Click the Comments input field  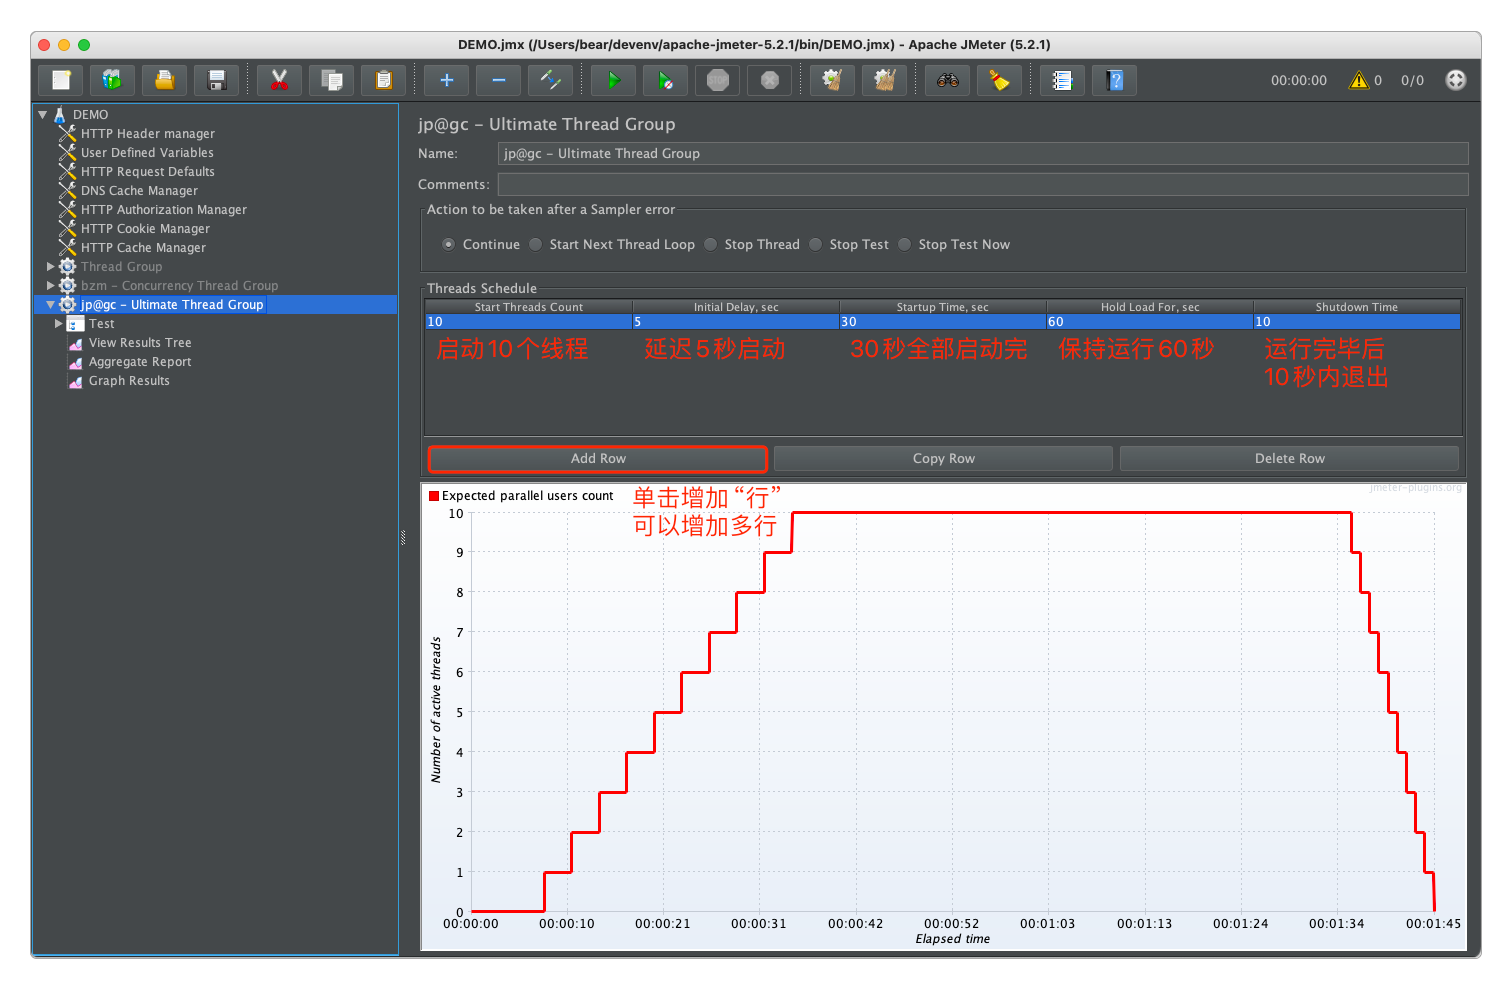pos(983,184)
